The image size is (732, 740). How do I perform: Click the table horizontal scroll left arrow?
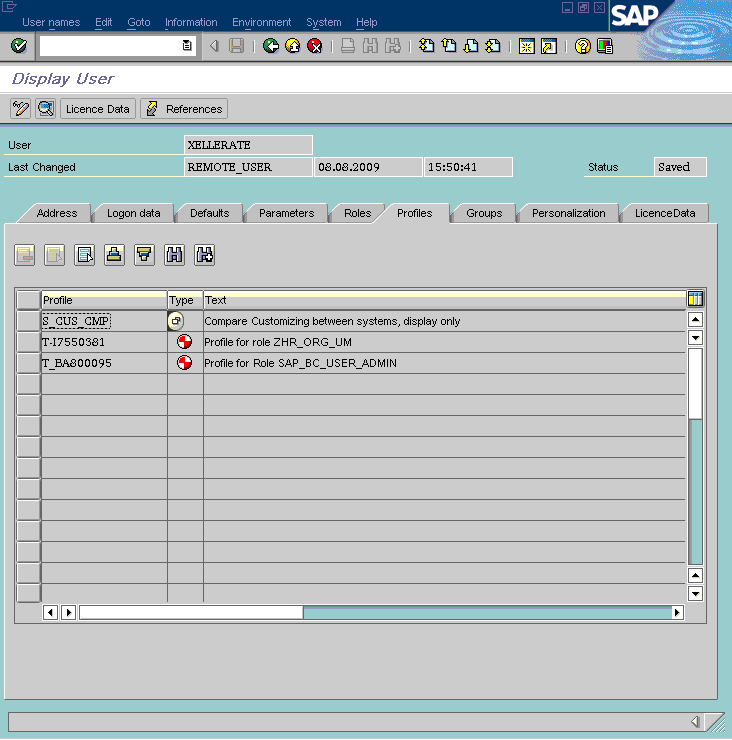coord(50,613)
